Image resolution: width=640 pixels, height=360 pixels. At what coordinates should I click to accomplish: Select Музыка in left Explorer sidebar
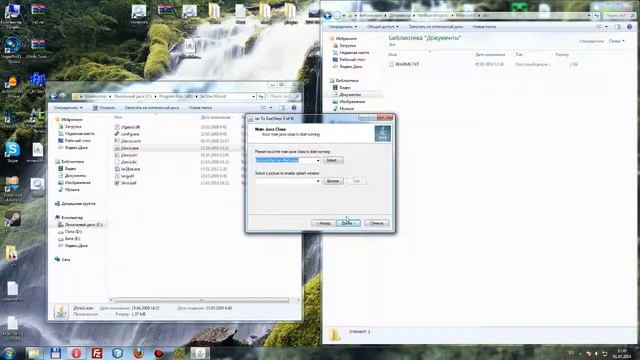[x=72, y=189]
